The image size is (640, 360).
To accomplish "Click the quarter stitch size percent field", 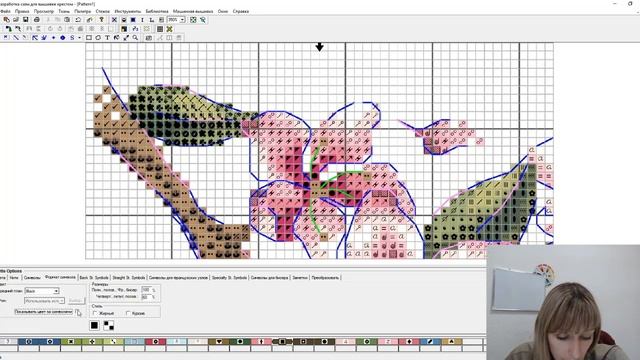I will [x=146, y=297].
